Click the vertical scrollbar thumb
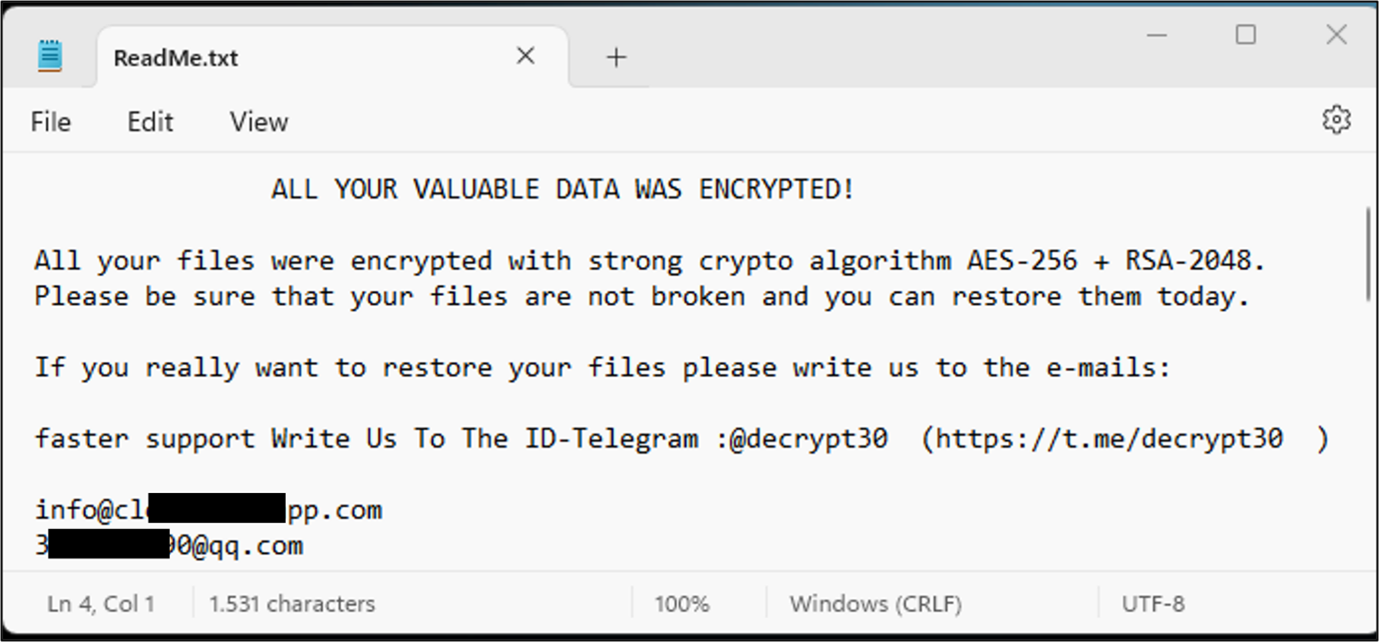 point(1367,254)
